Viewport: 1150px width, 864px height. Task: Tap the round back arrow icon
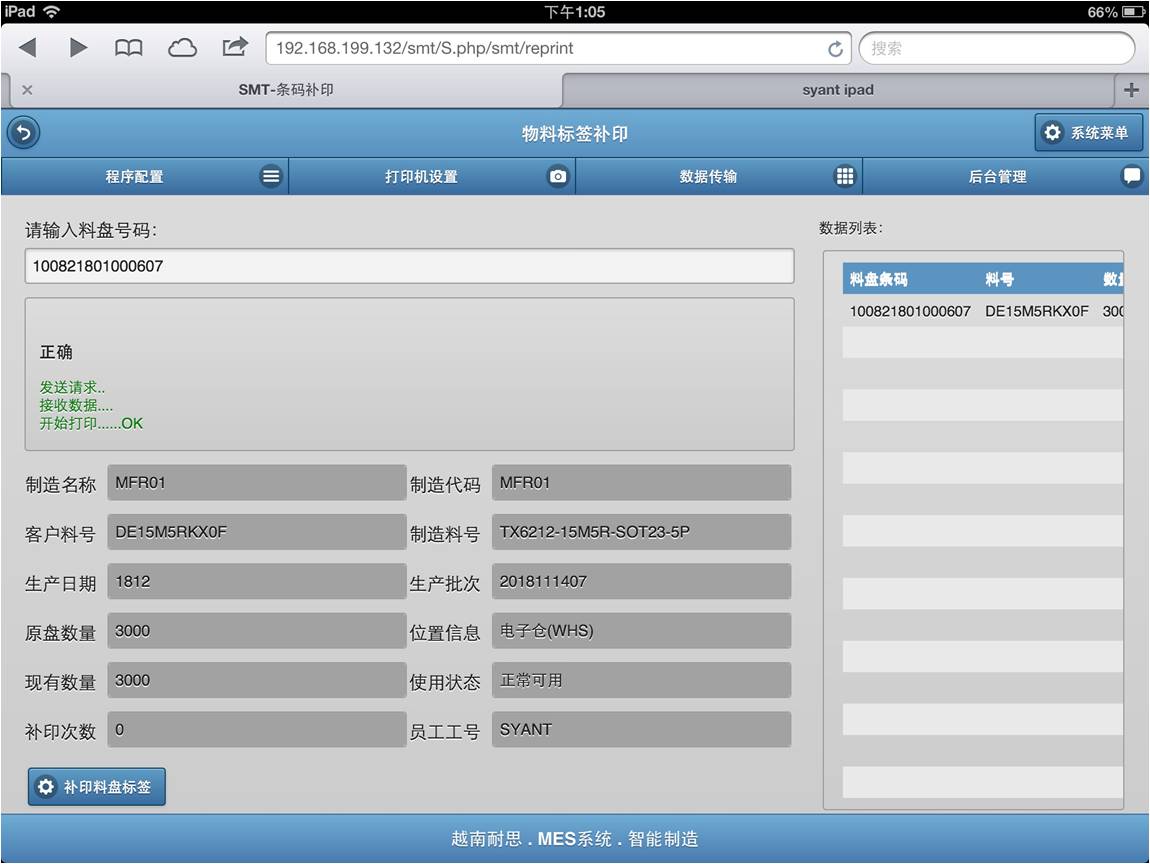pos(23,133)
